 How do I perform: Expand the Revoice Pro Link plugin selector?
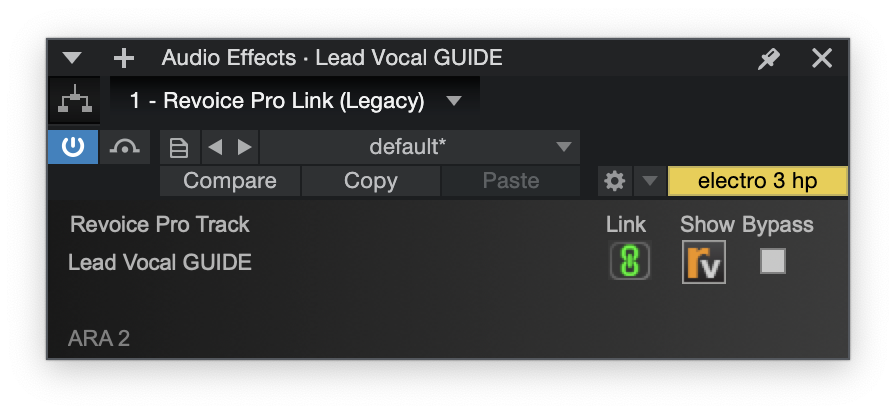[x=454, y=101]
